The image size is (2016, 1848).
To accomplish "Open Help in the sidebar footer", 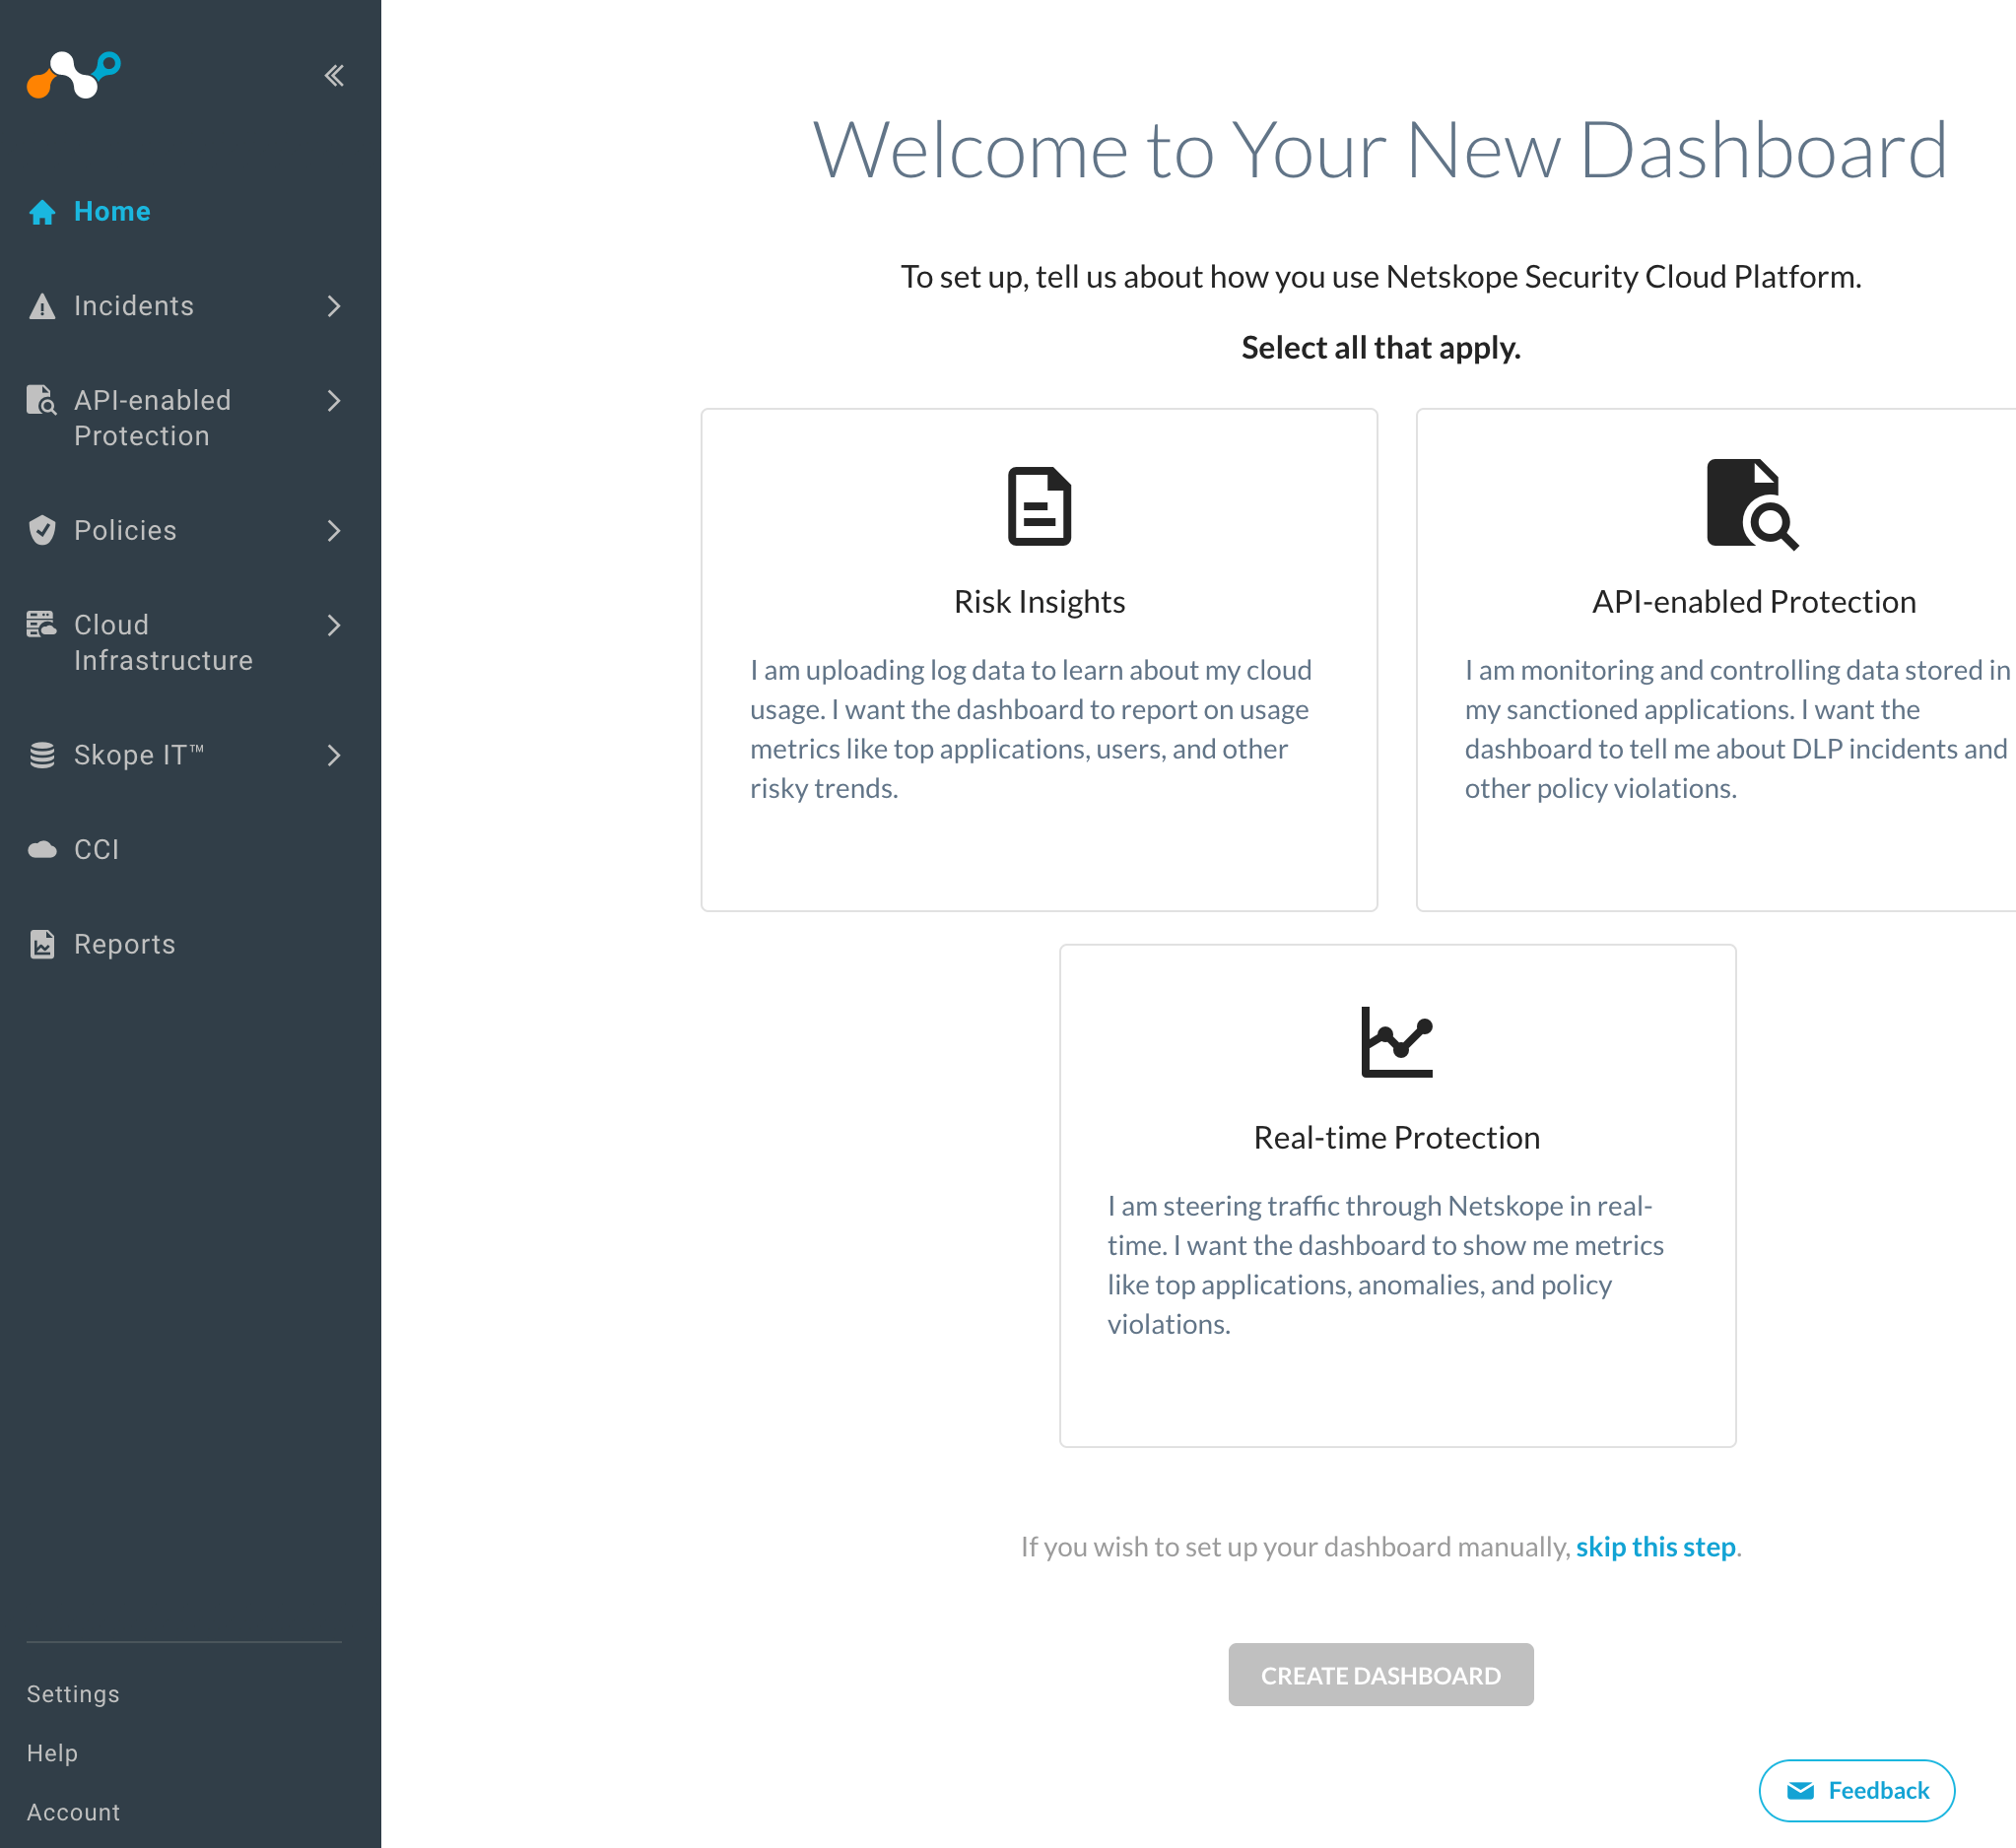I will 52,1752.
